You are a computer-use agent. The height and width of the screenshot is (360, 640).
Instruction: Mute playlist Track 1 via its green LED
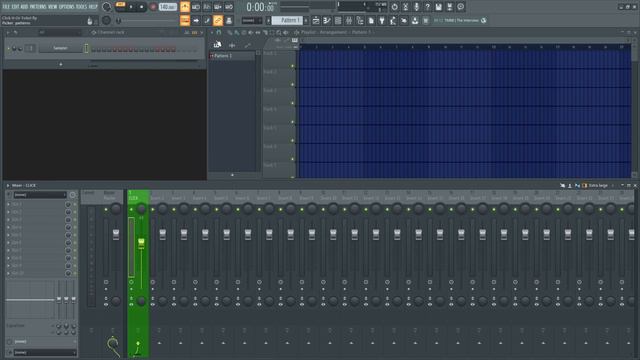click(x=293, y=66)
